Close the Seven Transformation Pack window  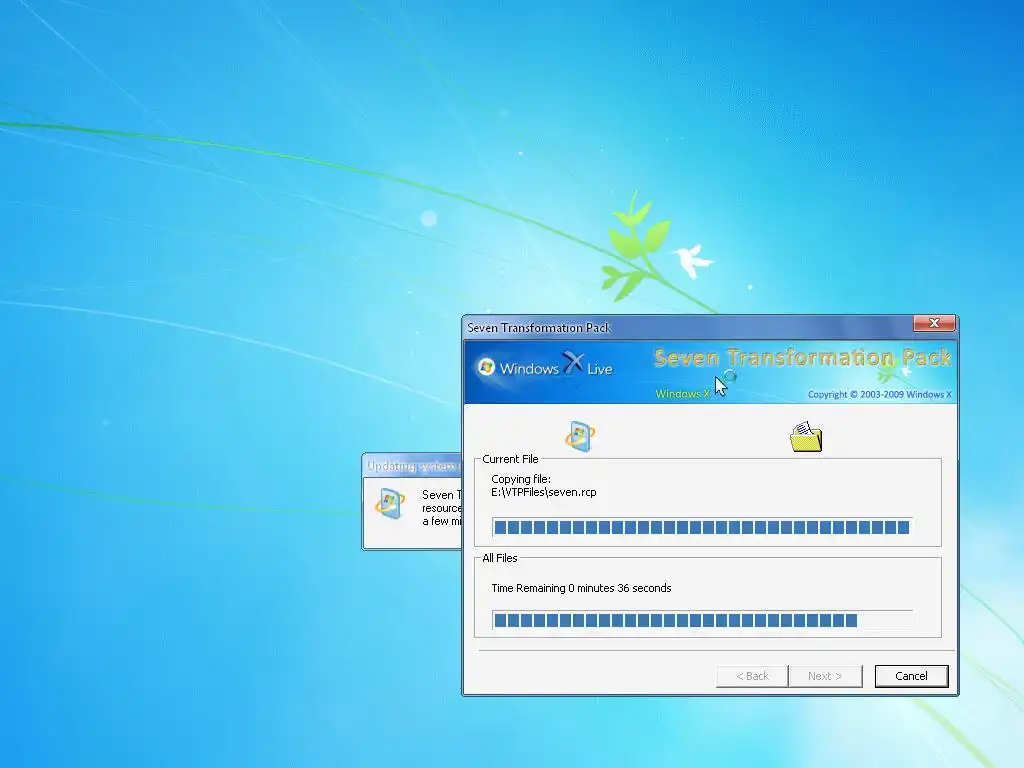934,323
